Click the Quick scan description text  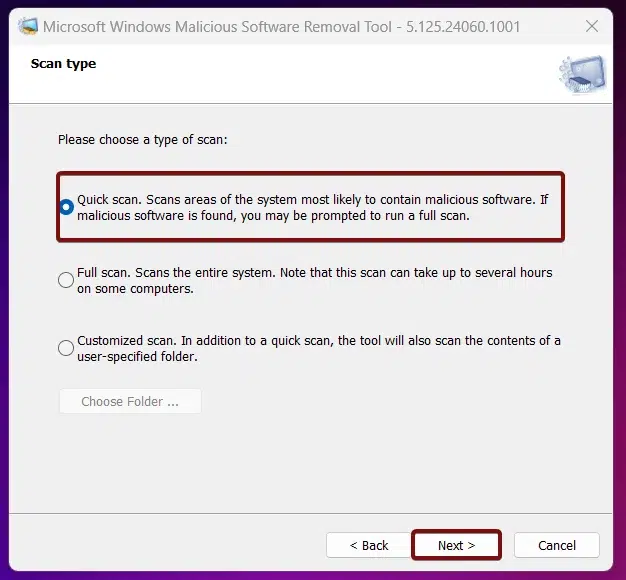pyautogui.click(x=313, y=207)
